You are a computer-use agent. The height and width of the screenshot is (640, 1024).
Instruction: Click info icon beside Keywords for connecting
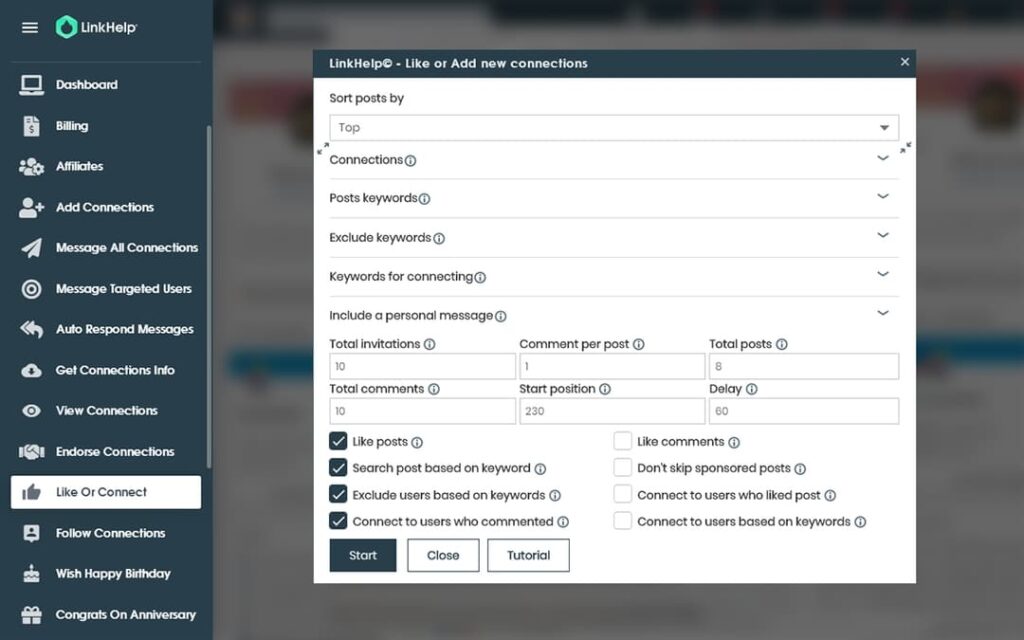[x=480, y=278]
